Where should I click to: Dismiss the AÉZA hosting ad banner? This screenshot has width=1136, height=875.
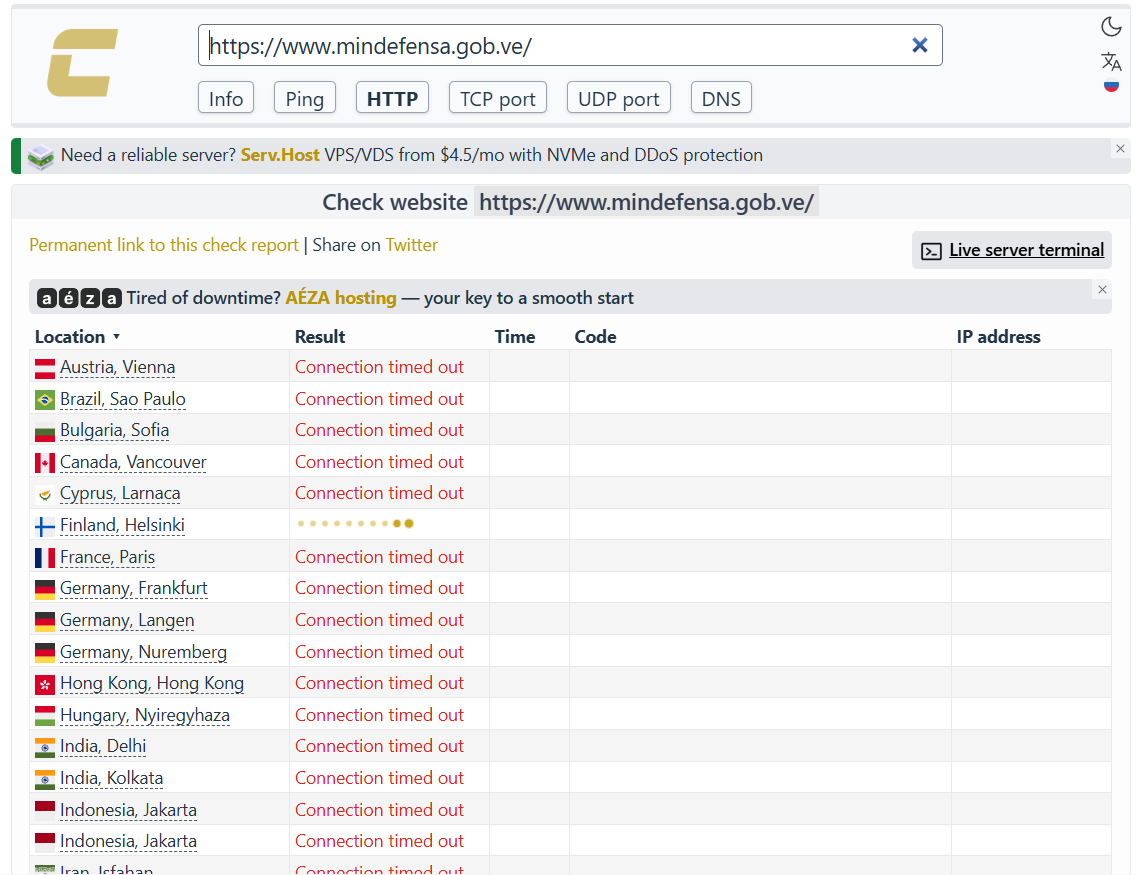[1102, 290]
